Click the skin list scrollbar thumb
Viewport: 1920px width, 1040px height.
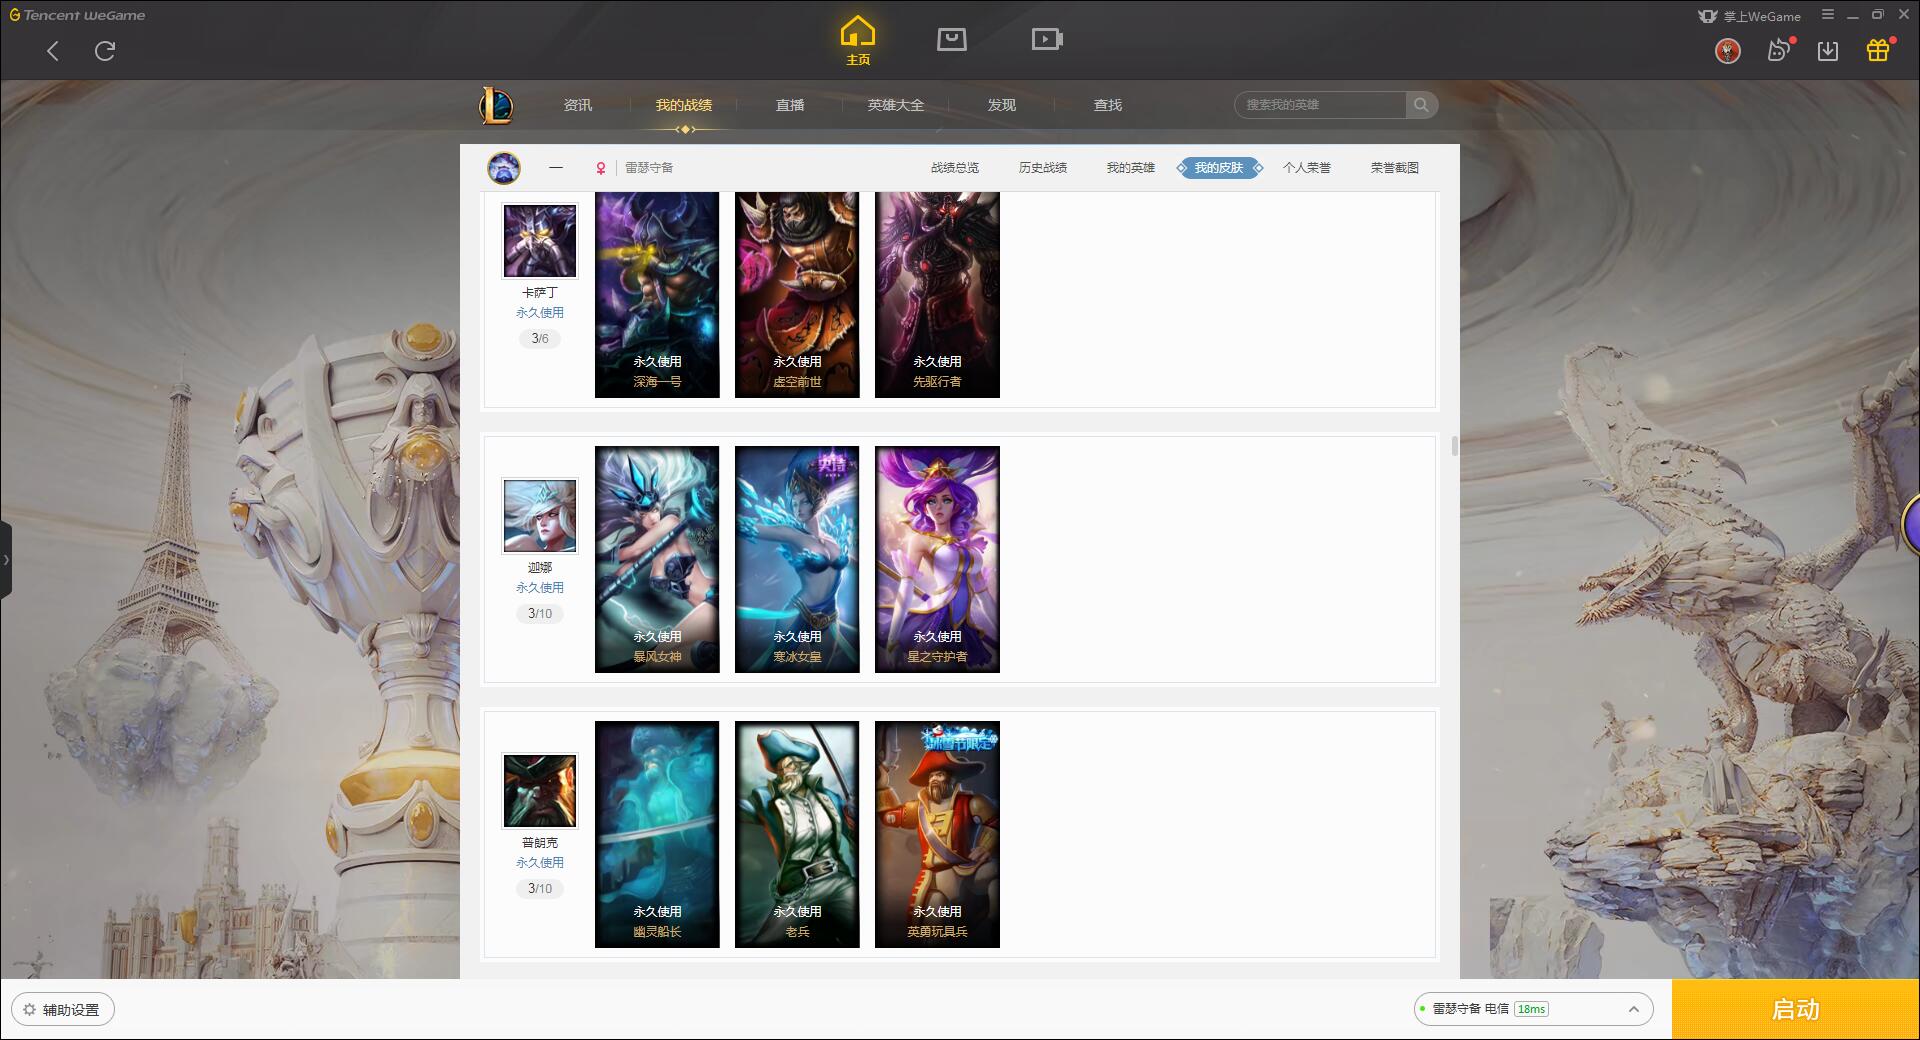(1454, 446)
